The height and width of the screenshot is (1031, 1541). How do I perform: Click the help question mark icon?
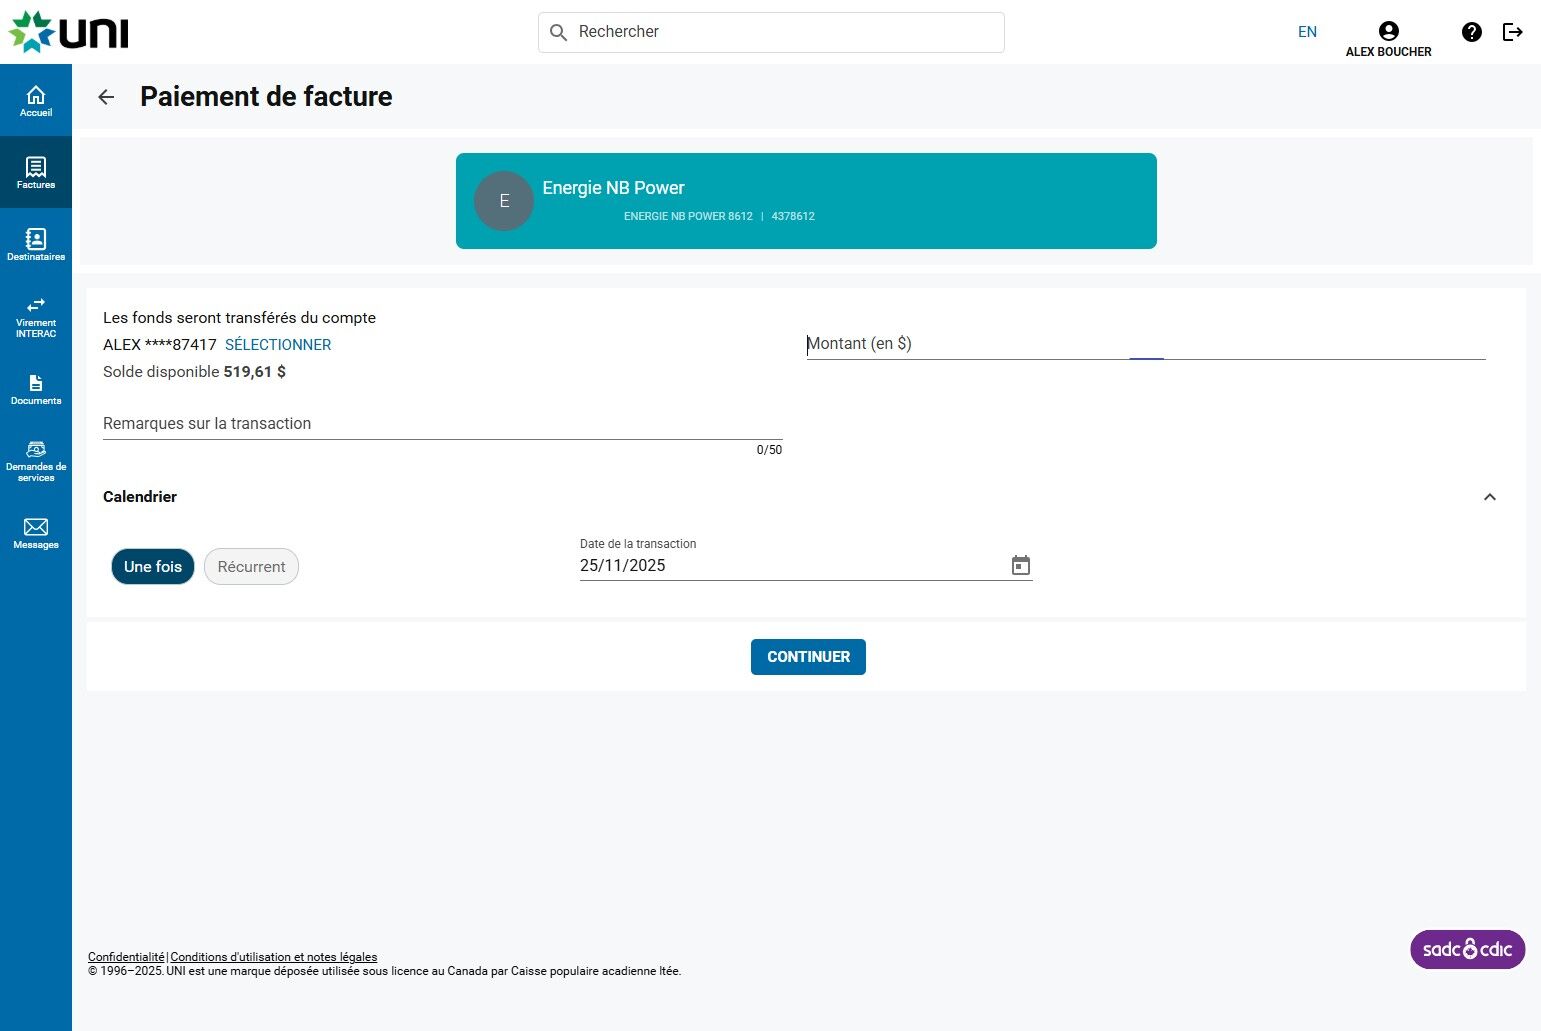click(x=1471, y=32)
